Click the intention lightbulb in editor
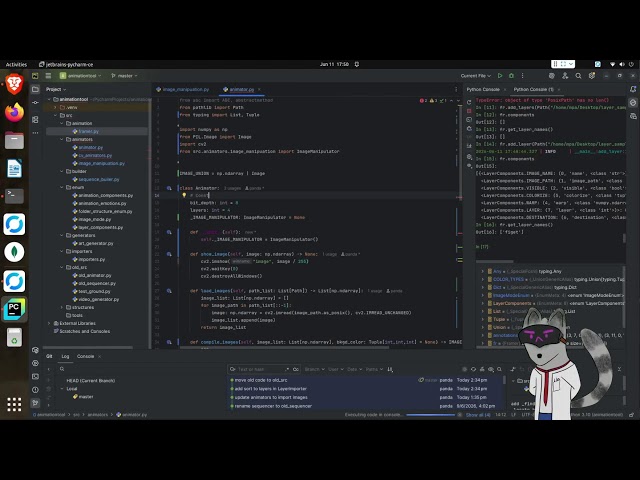Screen dimensions: 640x480 tap(184, 195)
